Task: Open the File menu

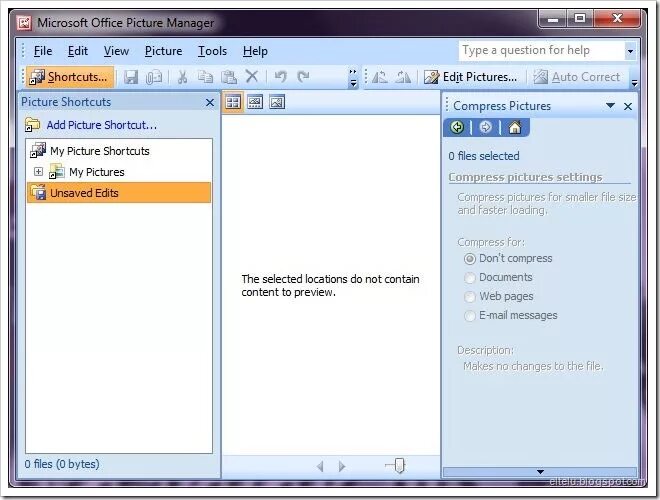Action: tap(43, 51)
